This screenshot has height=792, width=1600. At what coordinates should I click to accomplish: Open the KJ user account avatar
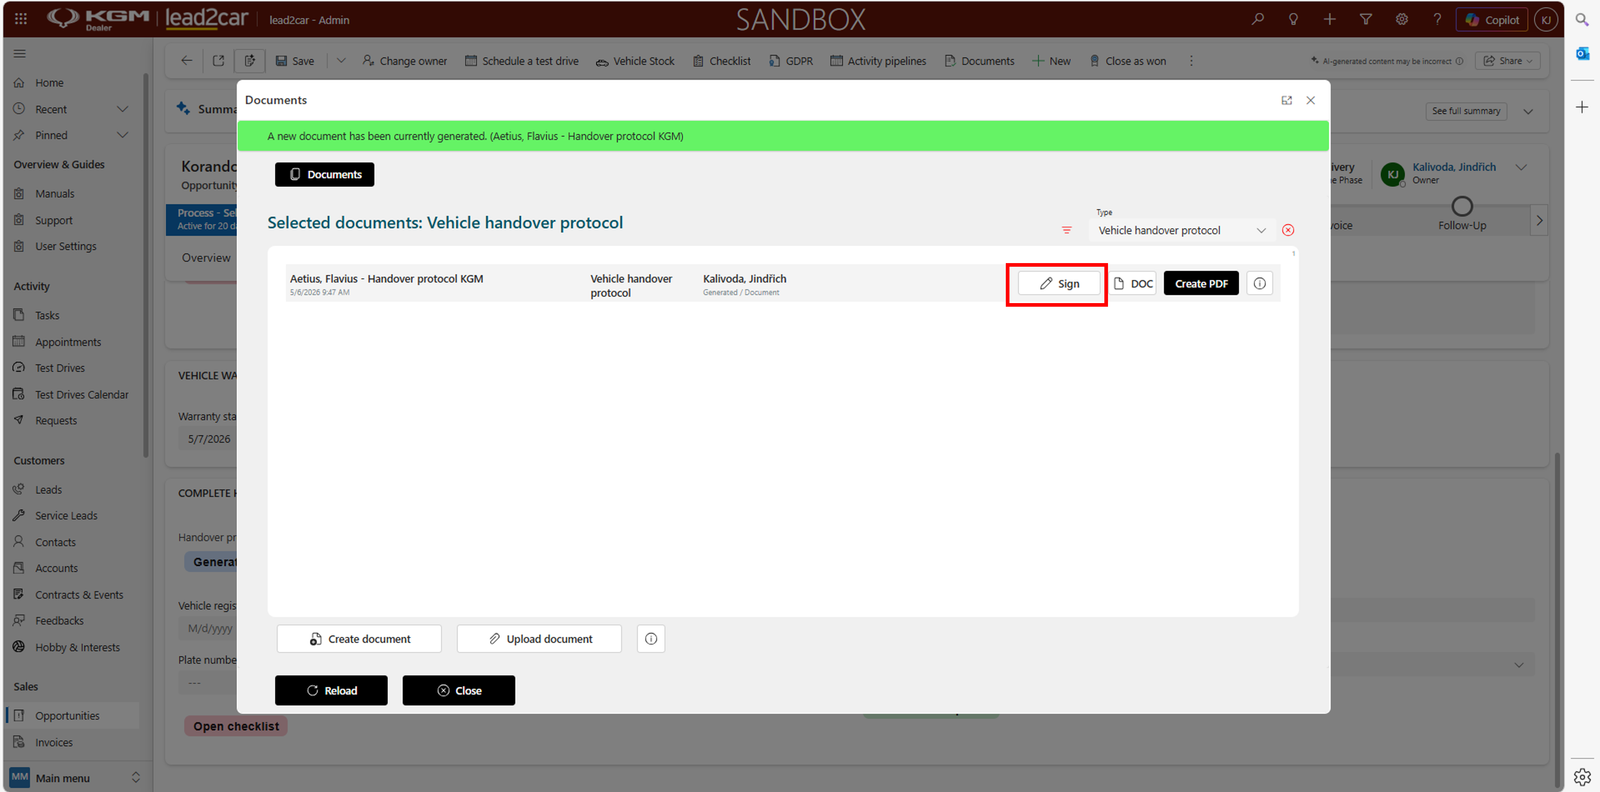[x=1546, y=19]
